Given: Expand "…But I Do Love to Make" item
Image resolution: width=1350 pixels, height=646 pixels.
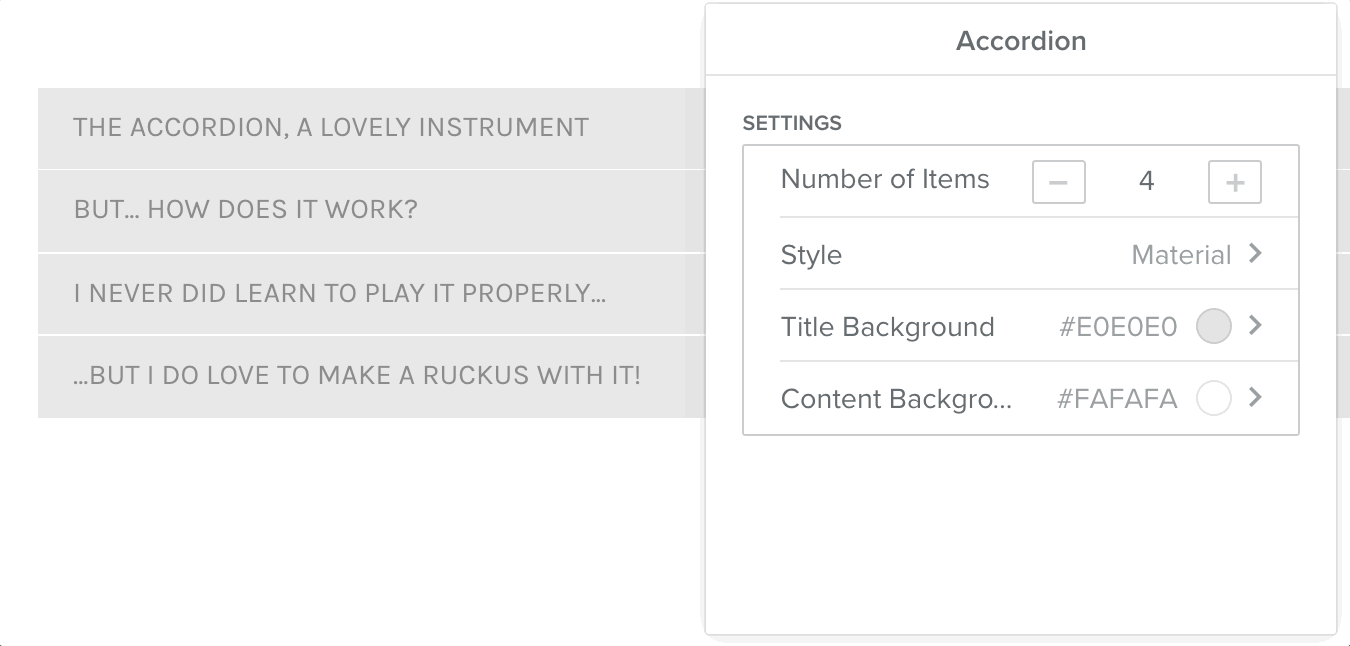Looking at the screenshot, I should pyautogui.click(x=357, y=376).
